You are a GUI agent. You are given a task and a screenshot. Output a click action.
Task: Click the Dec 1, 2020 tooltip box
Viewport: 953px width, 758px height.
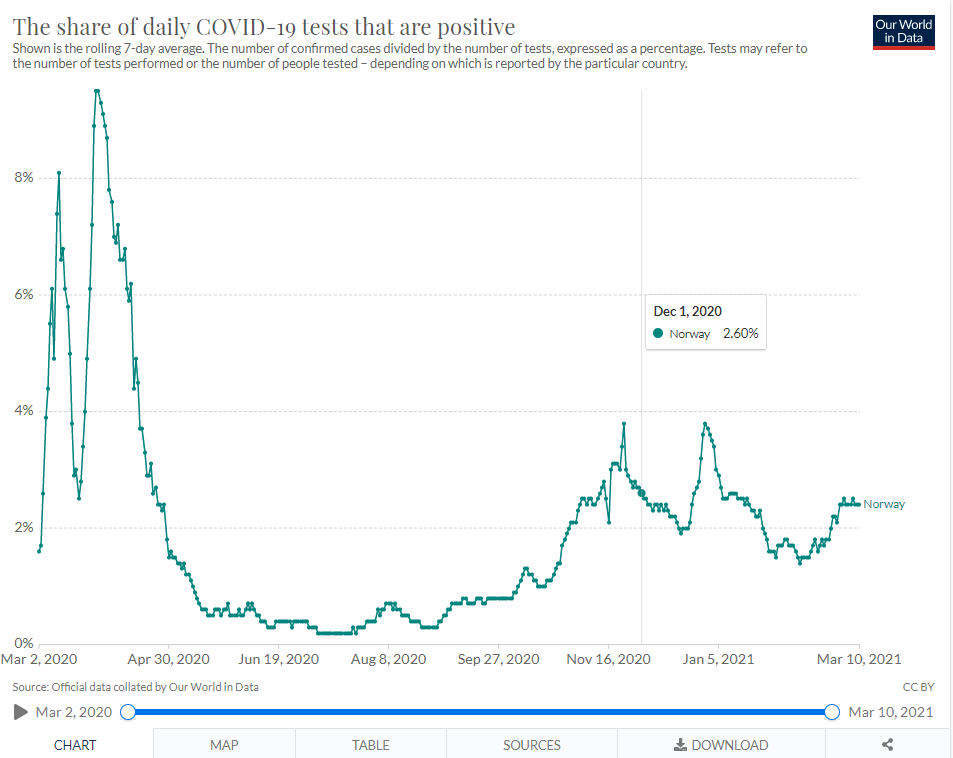[706, 322]
